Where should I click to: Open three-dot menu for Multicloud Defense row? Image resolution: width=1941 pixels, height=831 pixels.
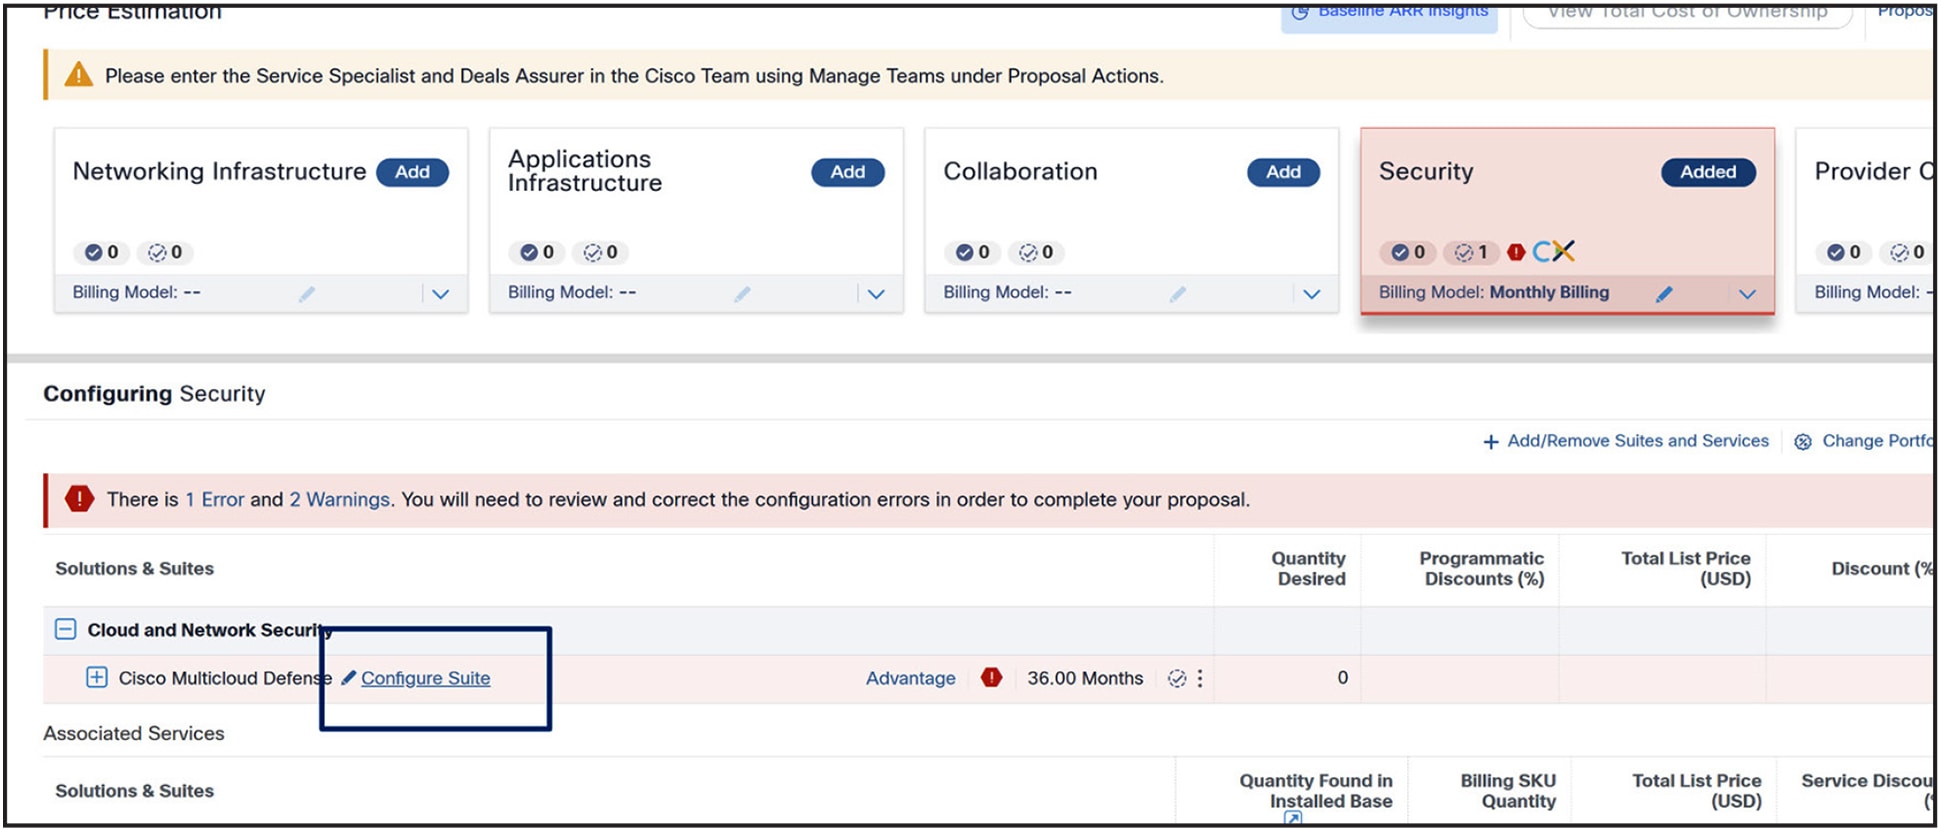tap(1200, 678)
